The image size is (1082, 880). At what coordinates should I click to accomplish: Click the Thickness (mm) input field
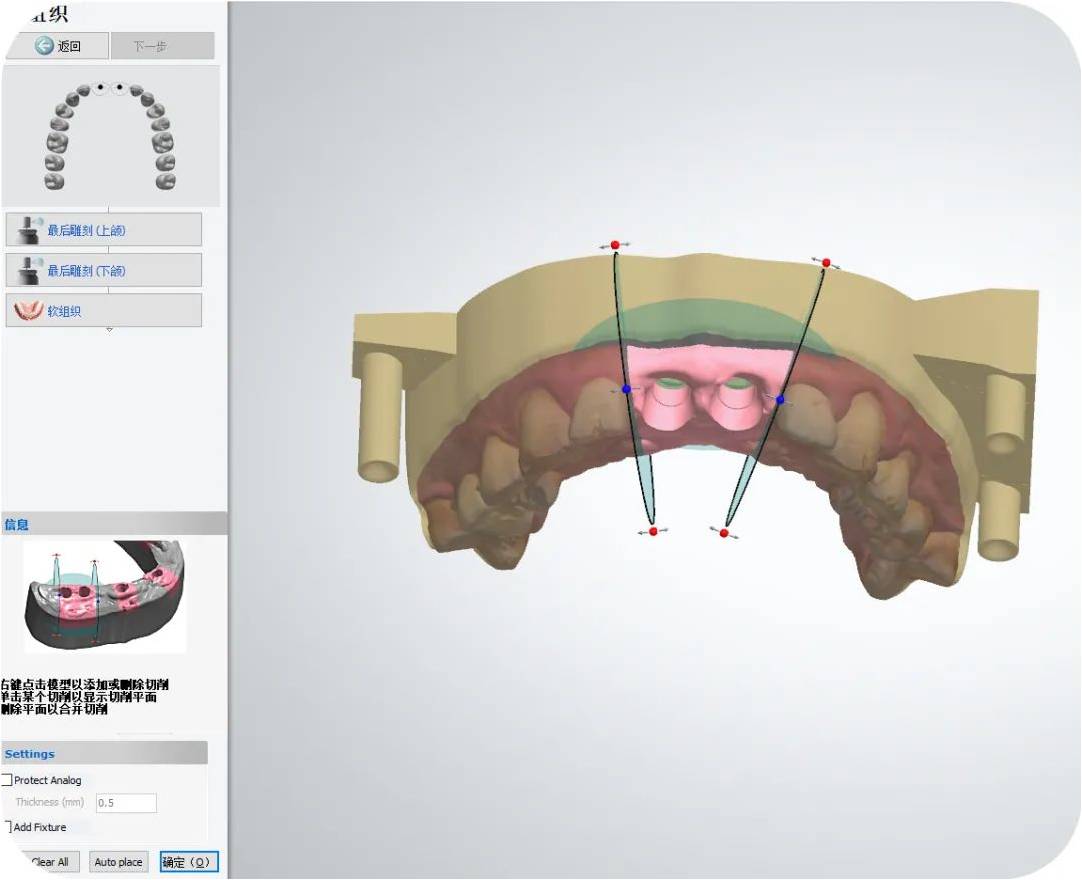pyautogui.click(x=126, y=803)
